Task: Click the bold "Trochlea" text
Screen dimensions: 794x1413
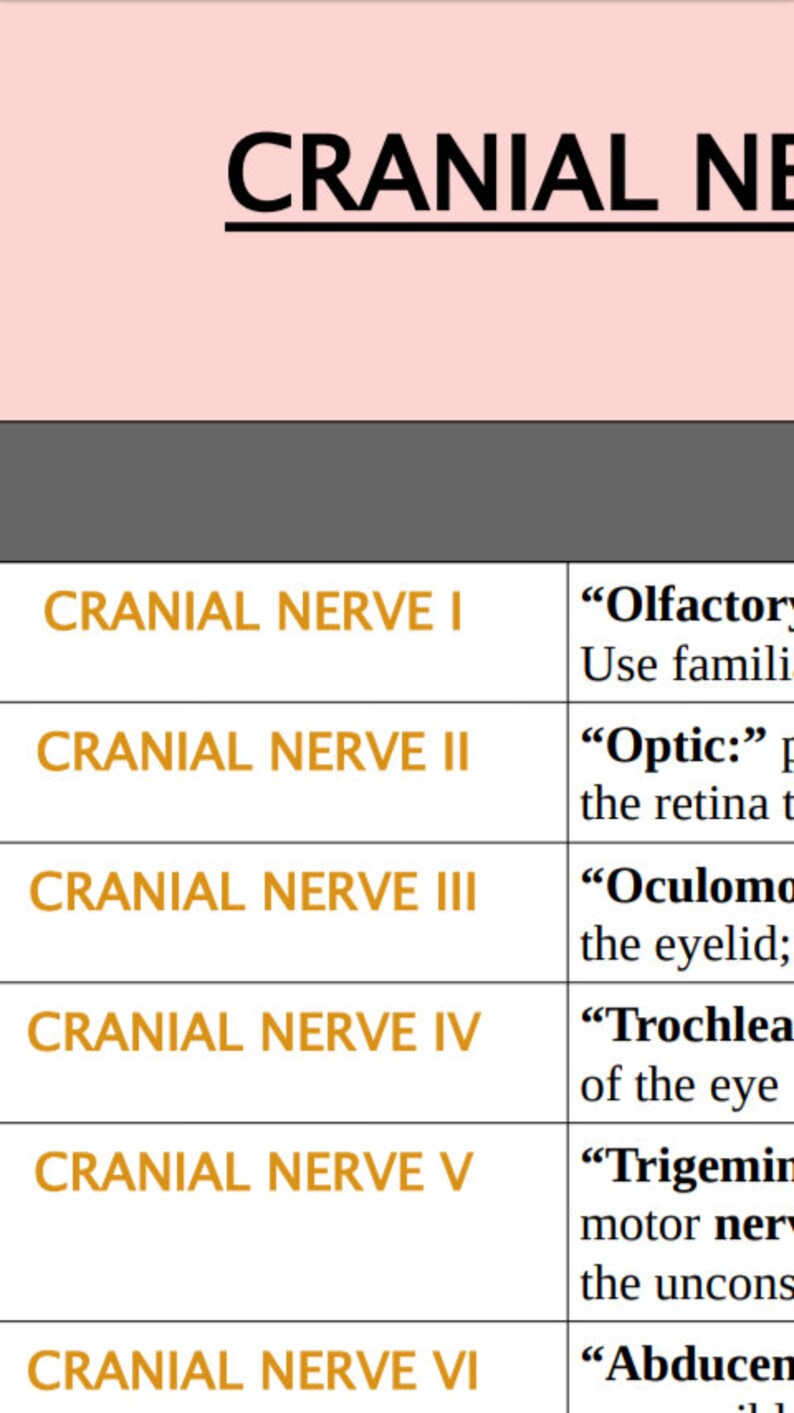Action: coord(687,1027)
